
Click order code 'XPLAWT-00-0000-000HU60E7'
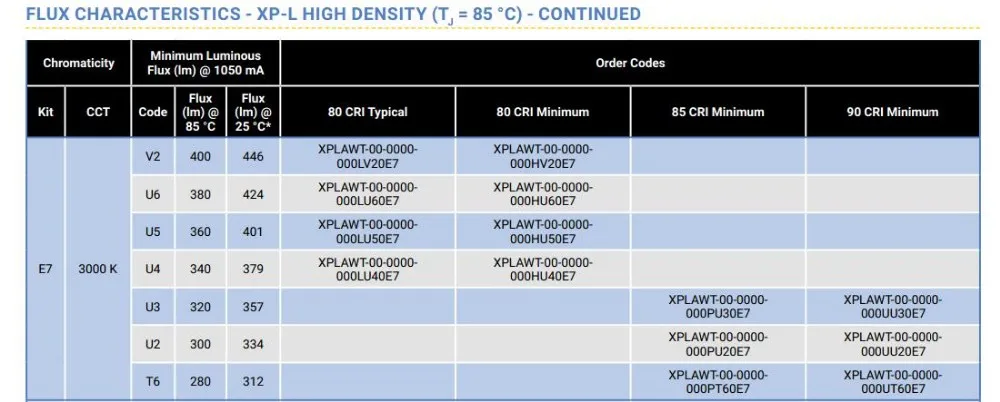(x=543, y=194)
